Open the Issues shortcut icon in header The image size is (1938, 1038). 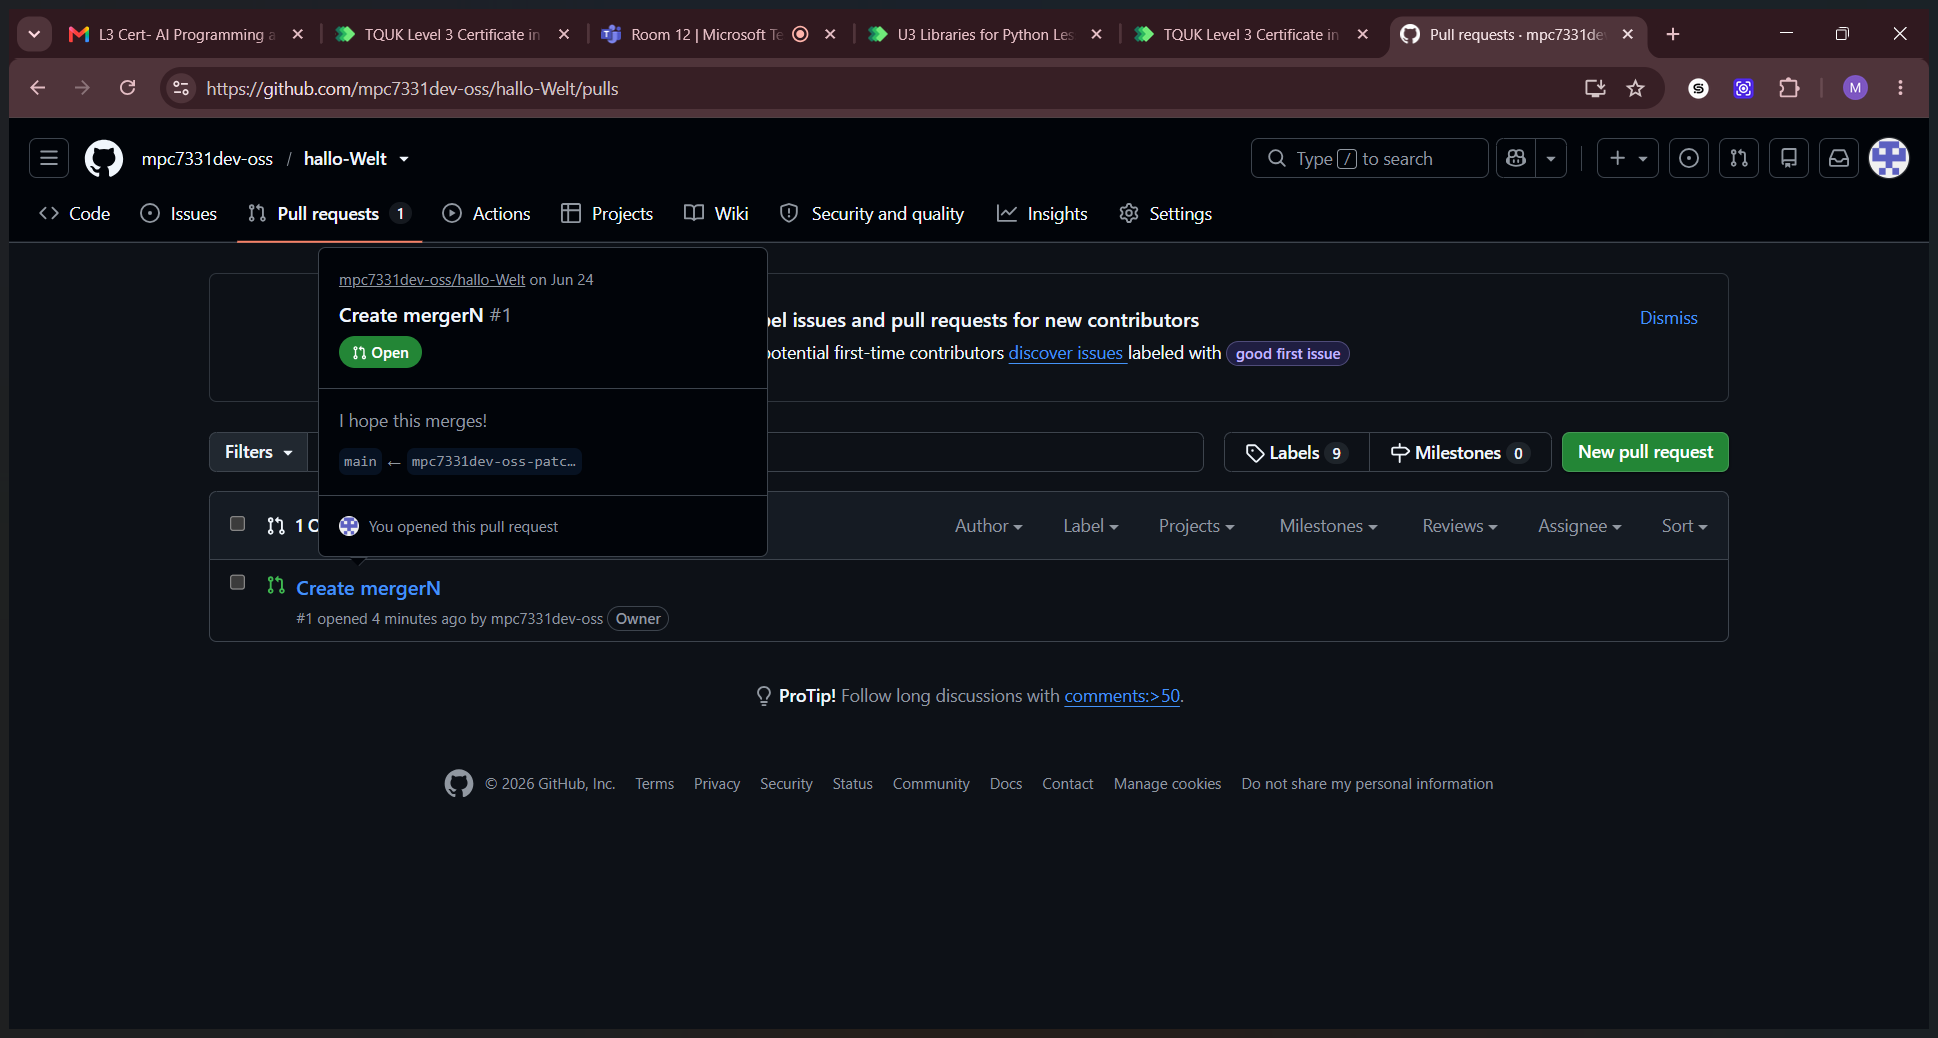1689,158
